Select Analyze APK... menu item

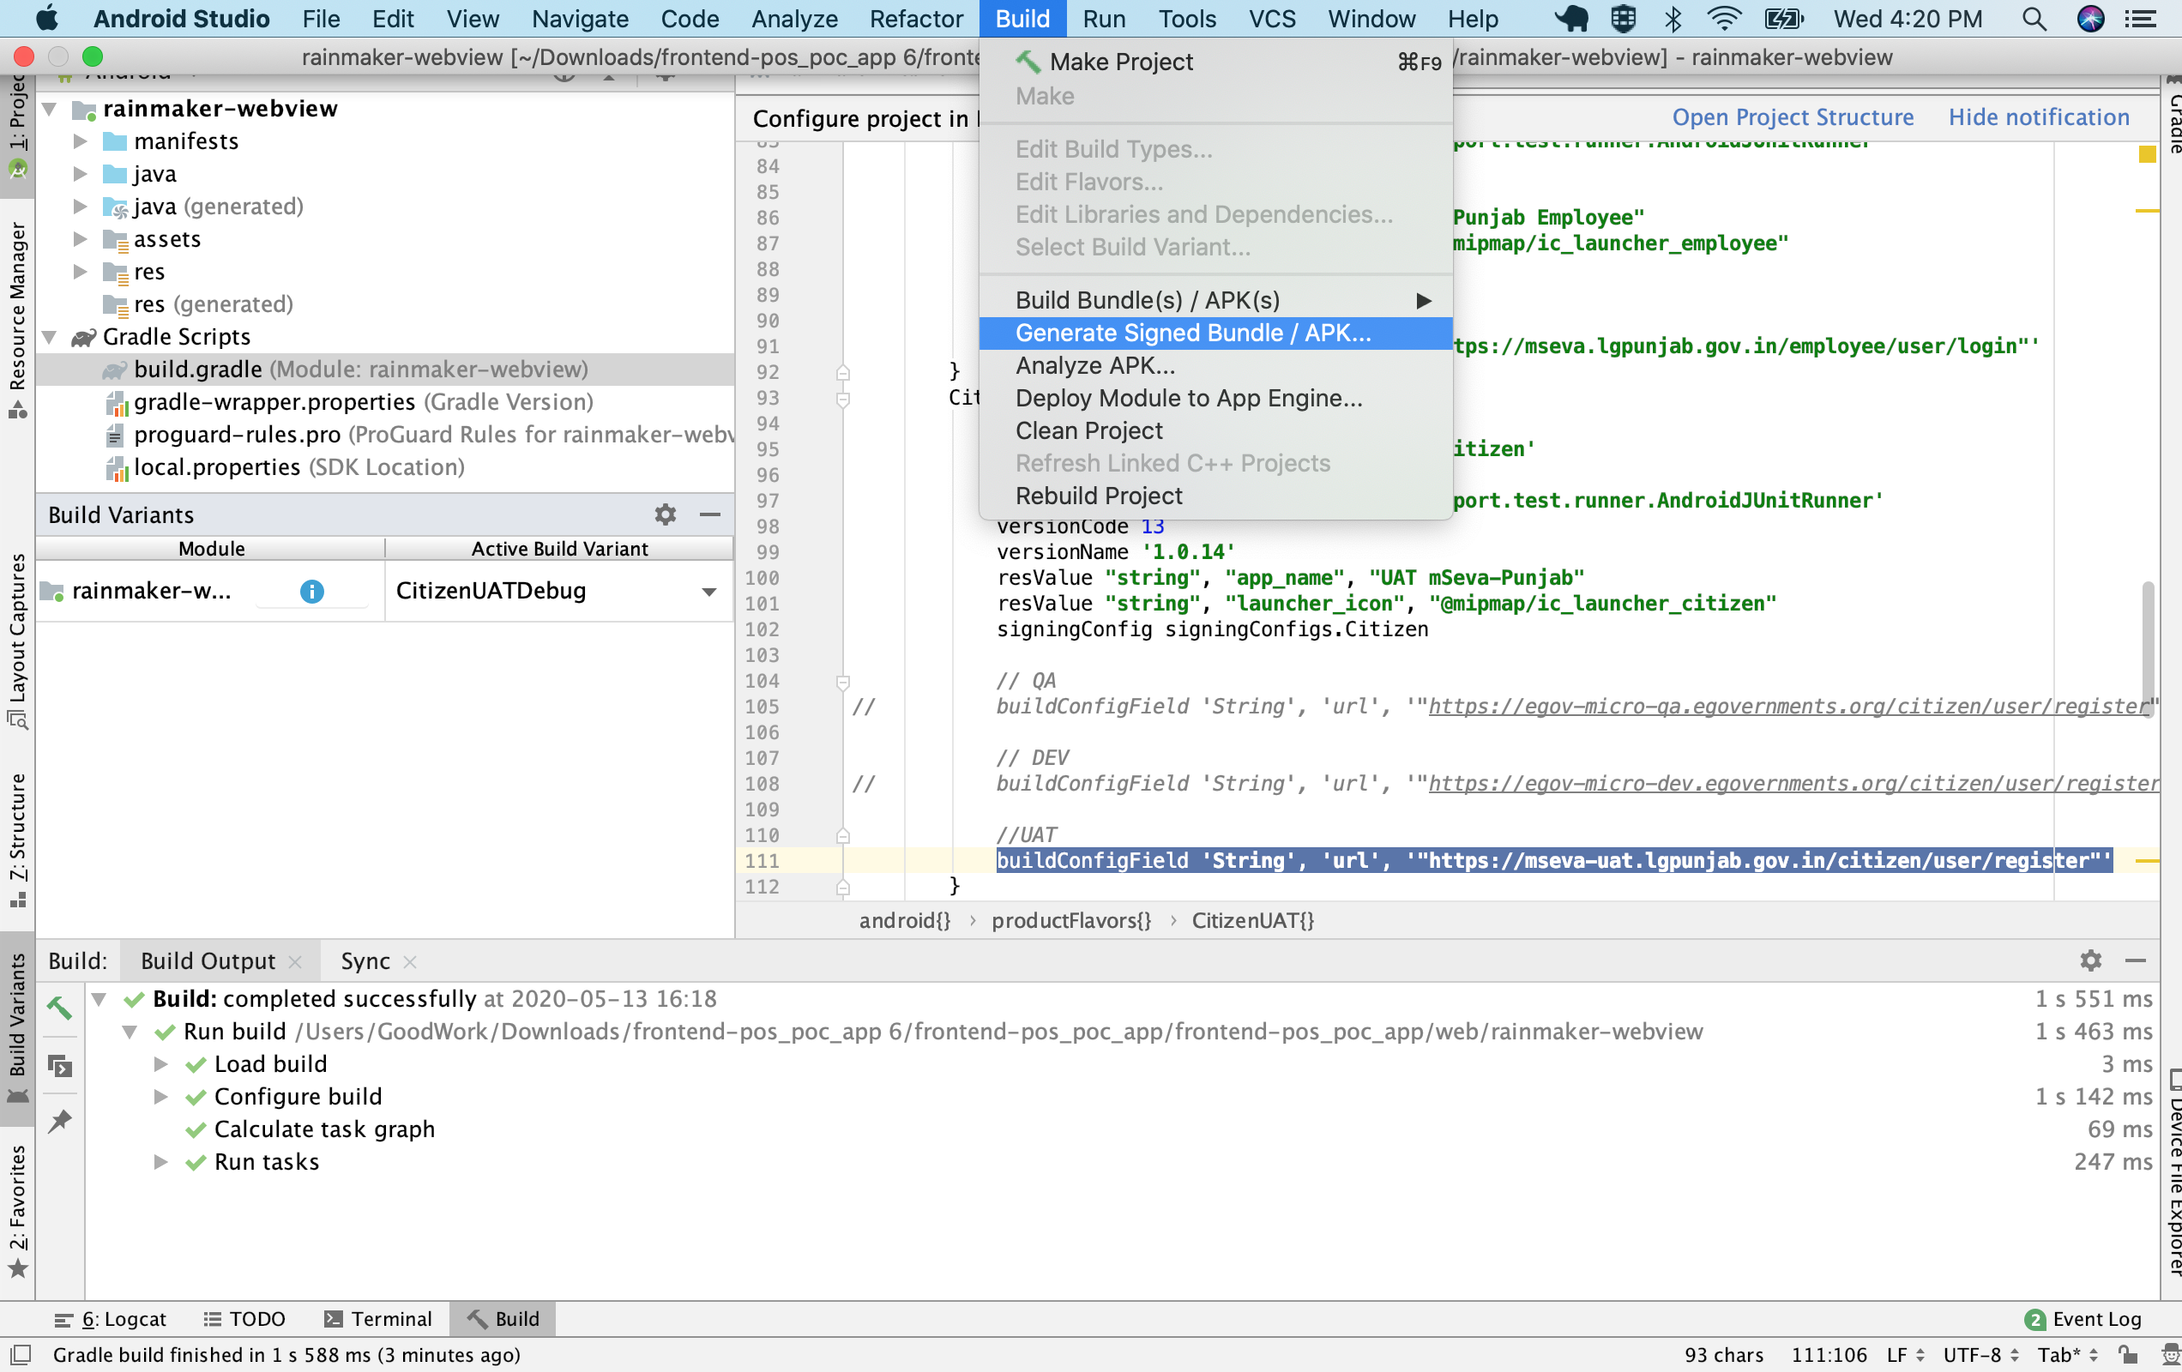(1216, 366)
